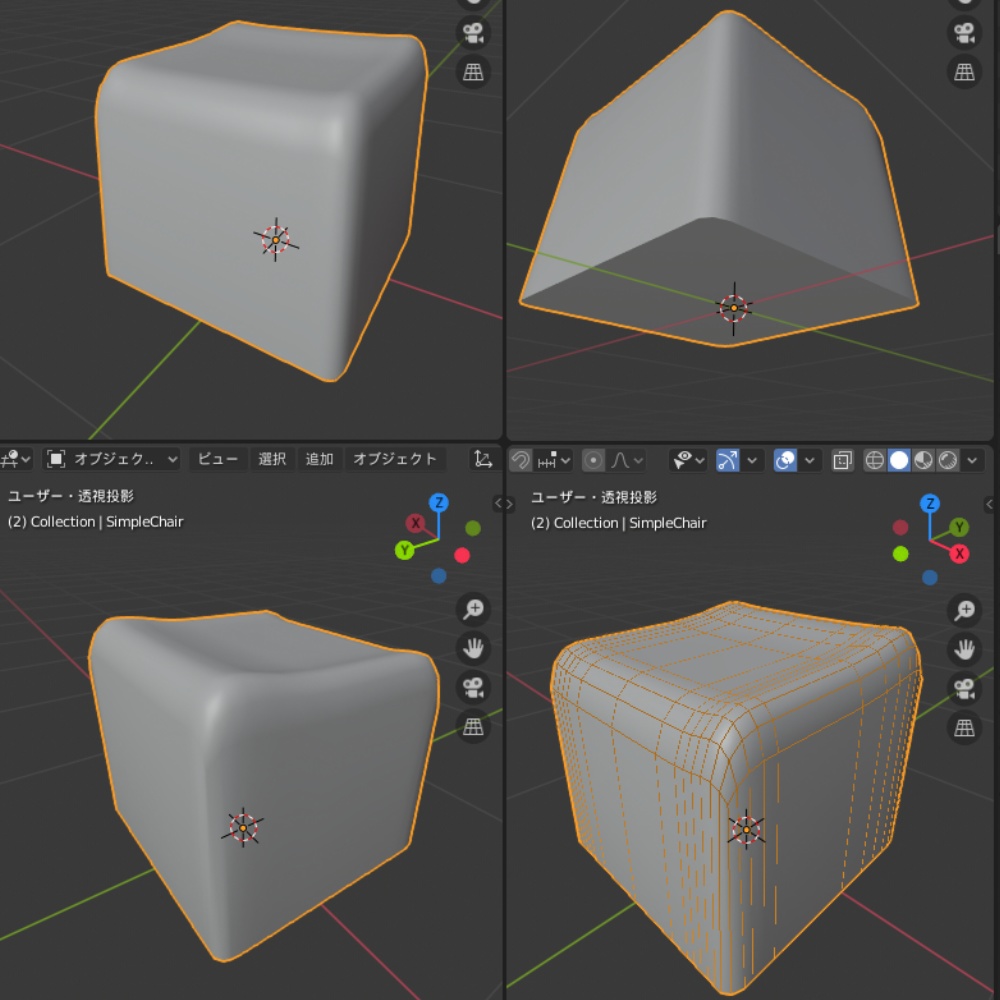Click green Y axis on bottom-right gizmo
Screen dimensions: 1000x1000
[x=959, y=527]
